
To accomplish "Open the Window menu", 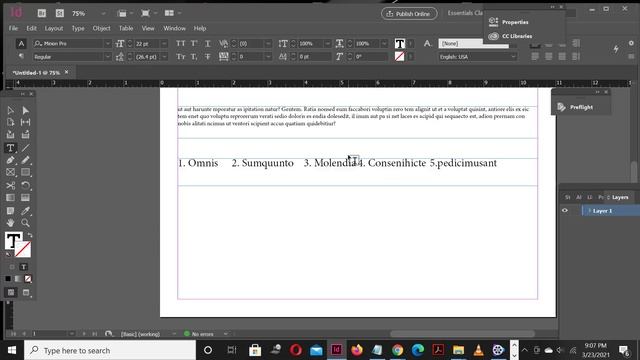I will point(174,28).
